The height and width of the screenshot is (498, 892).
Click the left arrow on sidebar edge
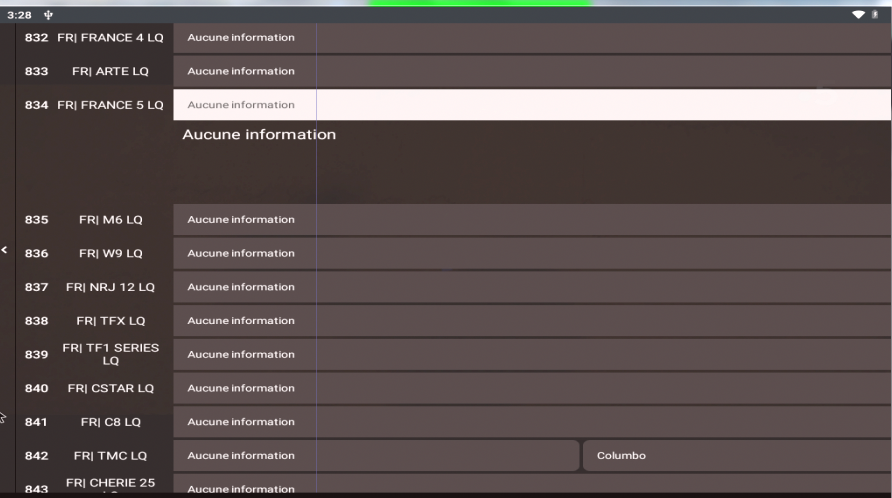point(4,250)
